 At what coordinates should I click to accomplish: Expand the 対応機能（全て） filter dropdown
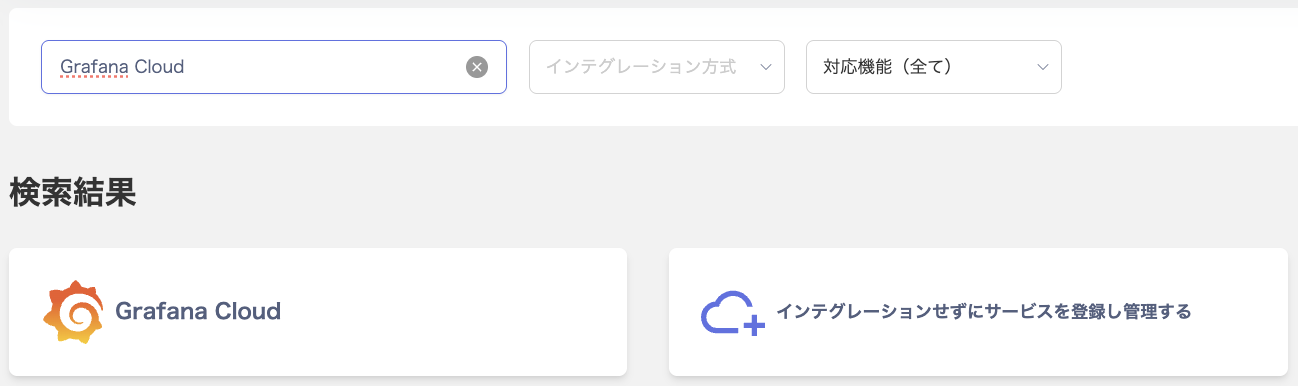coord(934,67)
